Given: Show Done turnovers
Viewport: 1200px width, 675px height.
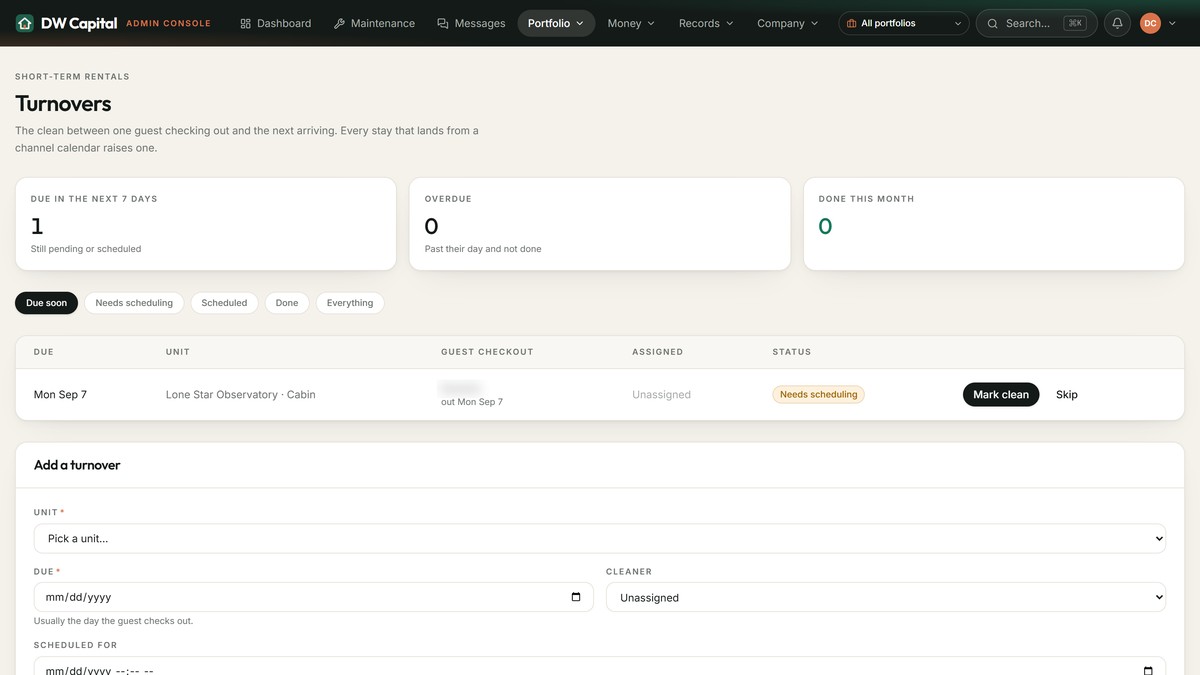Looking at the screenshot, I should coord(287,303).
